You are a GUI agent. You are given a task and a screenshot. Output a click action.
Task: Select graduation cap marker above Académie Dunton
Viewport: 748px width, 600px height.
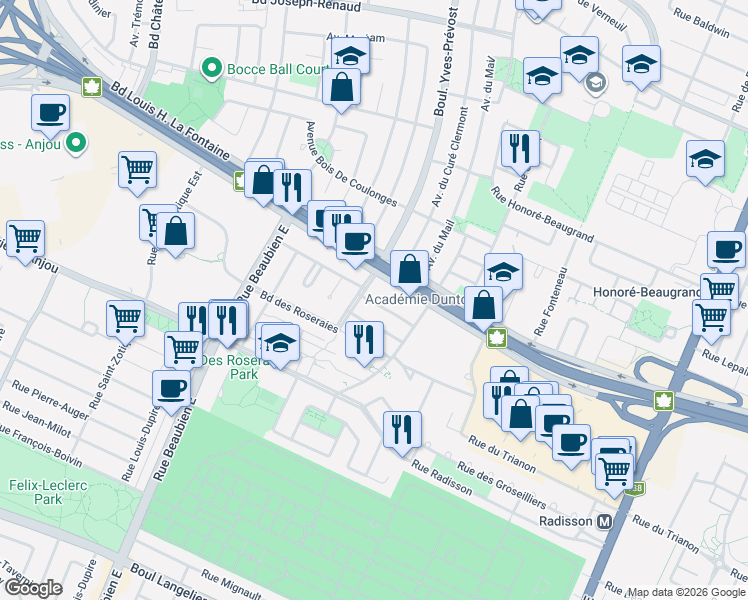click(x=504, y=270)
